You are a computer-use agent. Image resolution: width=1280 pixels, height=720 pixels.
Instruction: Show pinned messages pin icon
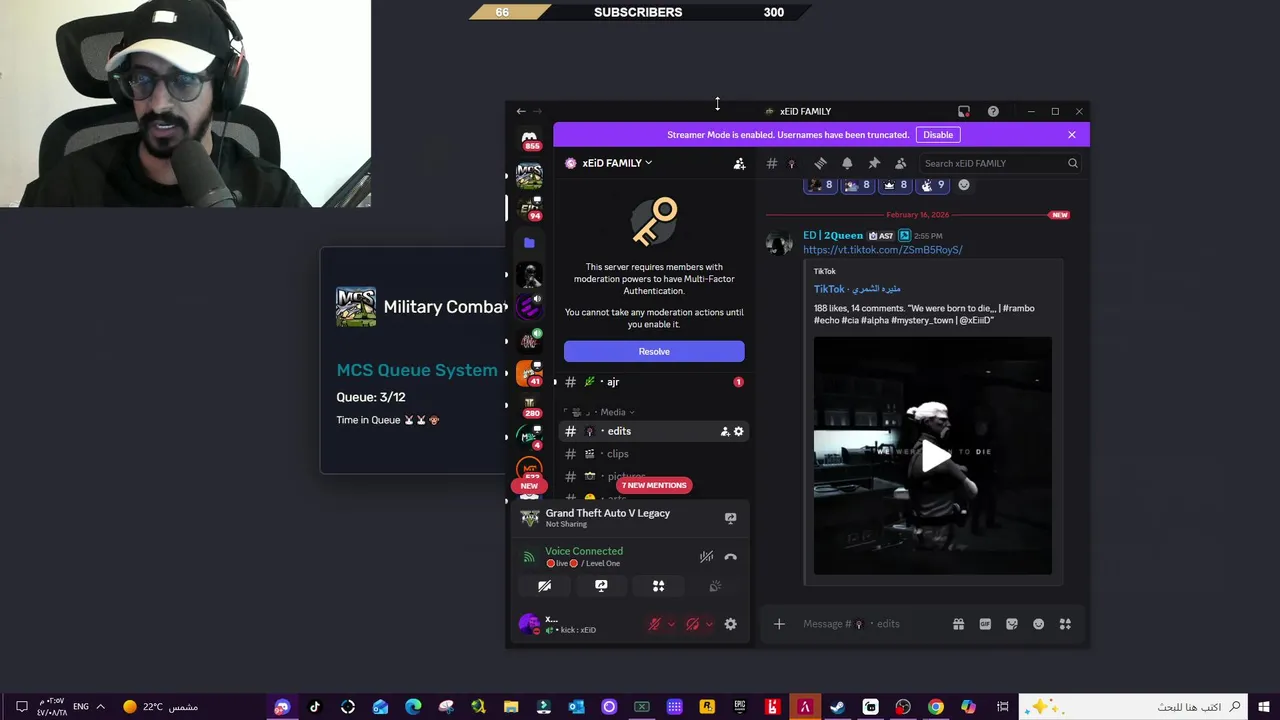pyautogui.click(x=874, y=163)
